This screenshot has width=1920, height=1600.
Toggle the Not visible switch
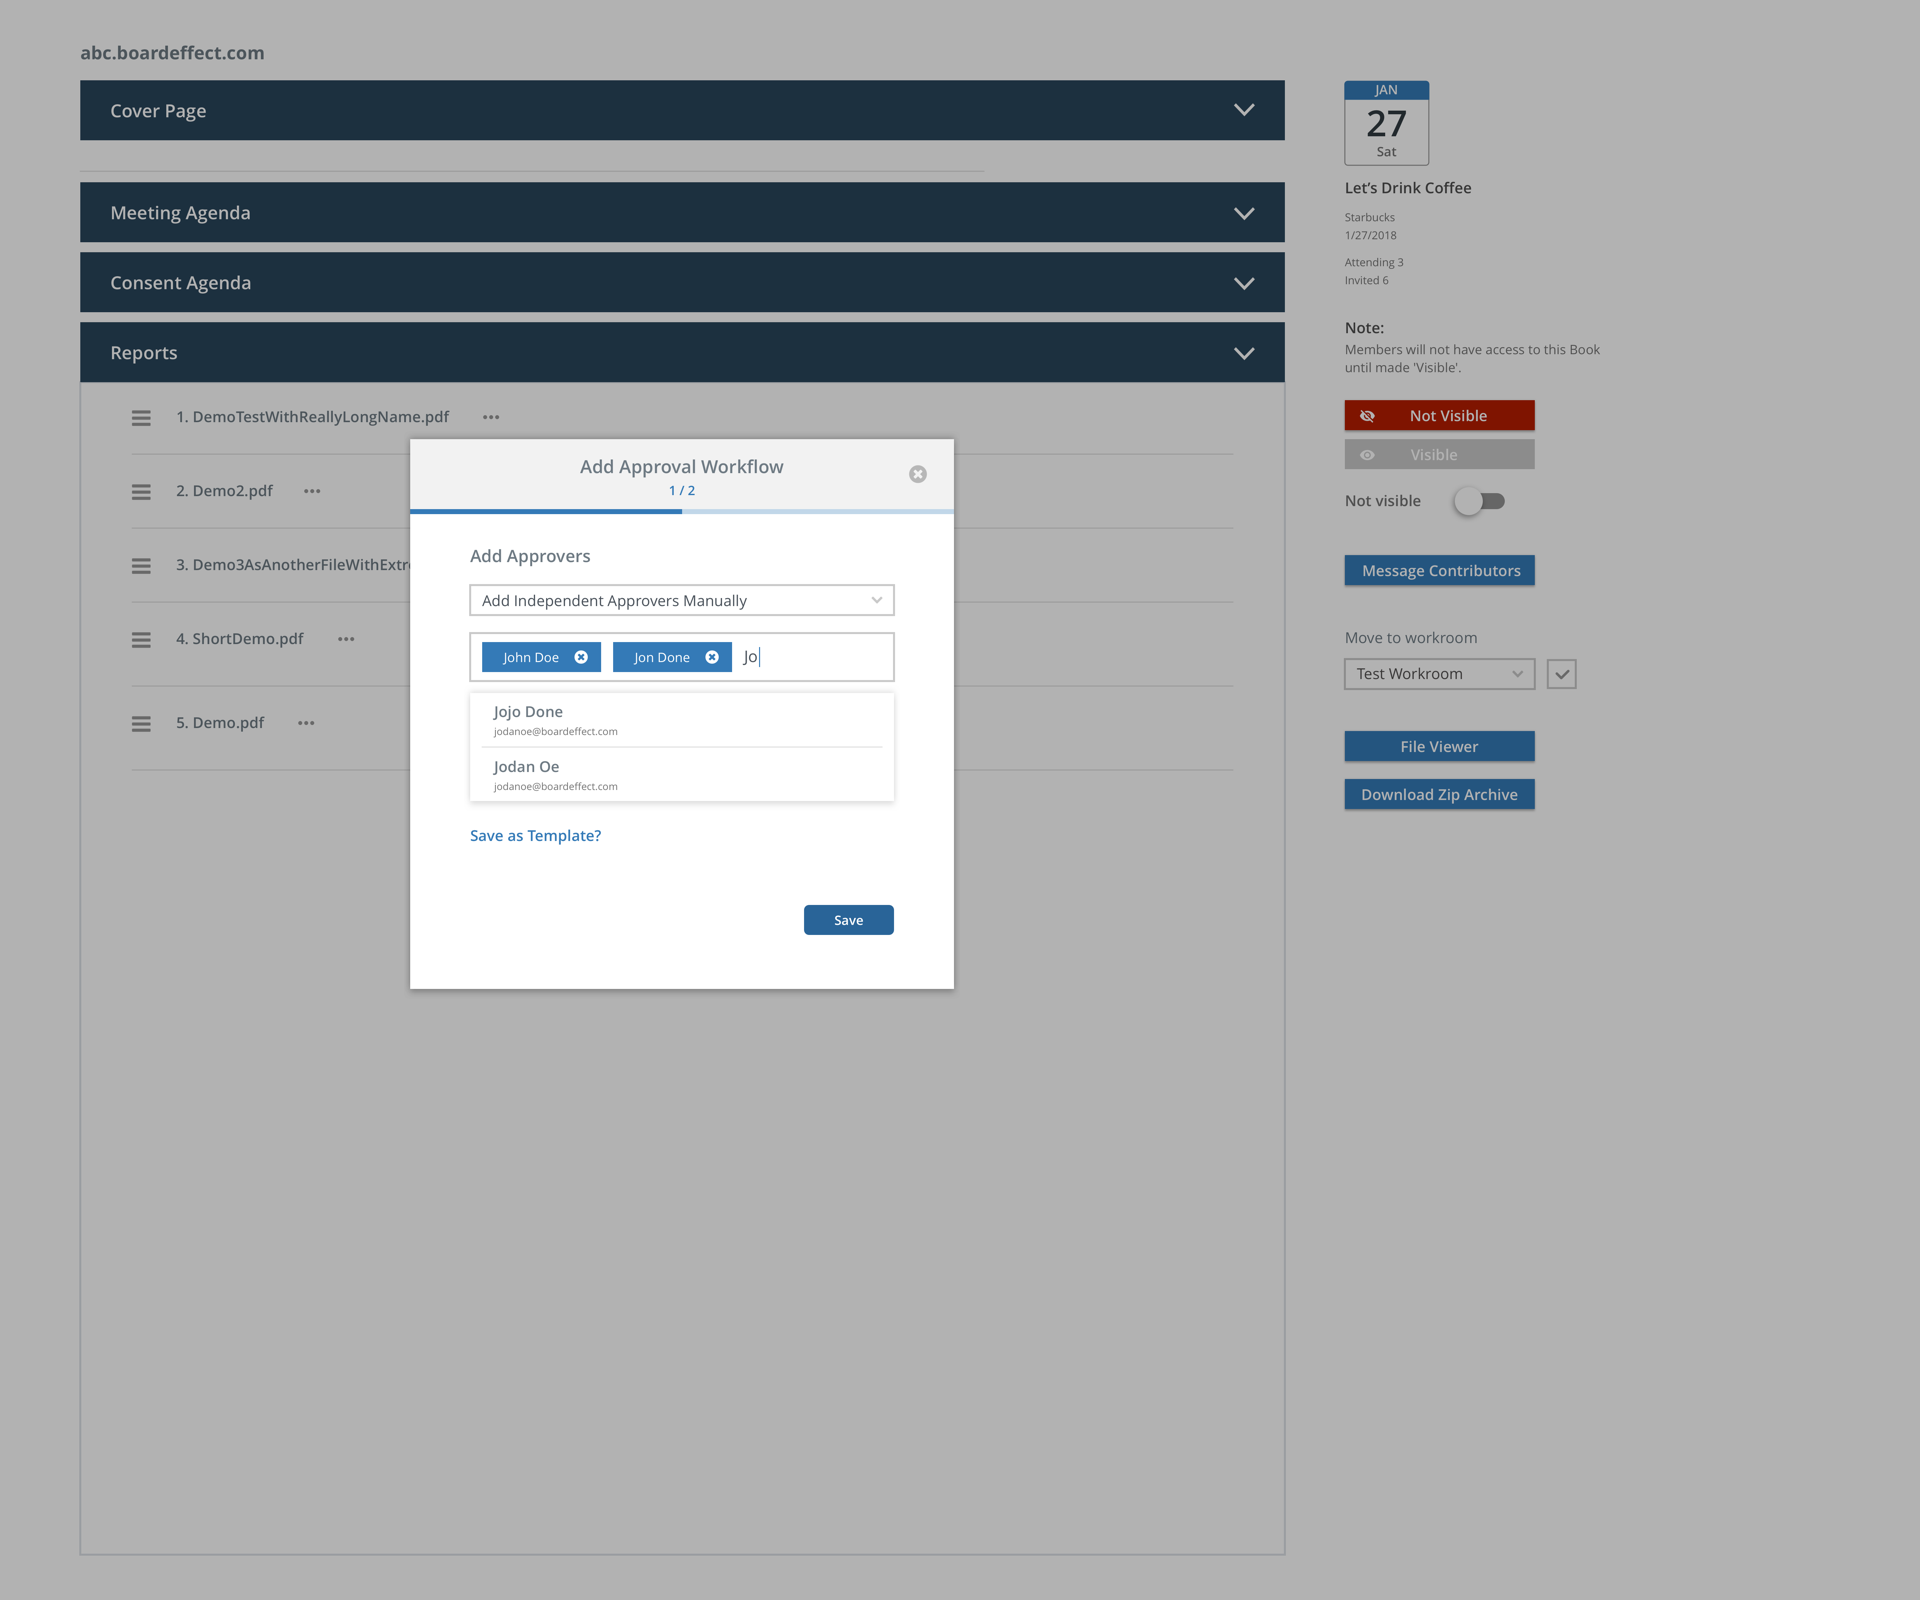(x=1480, y=501)
